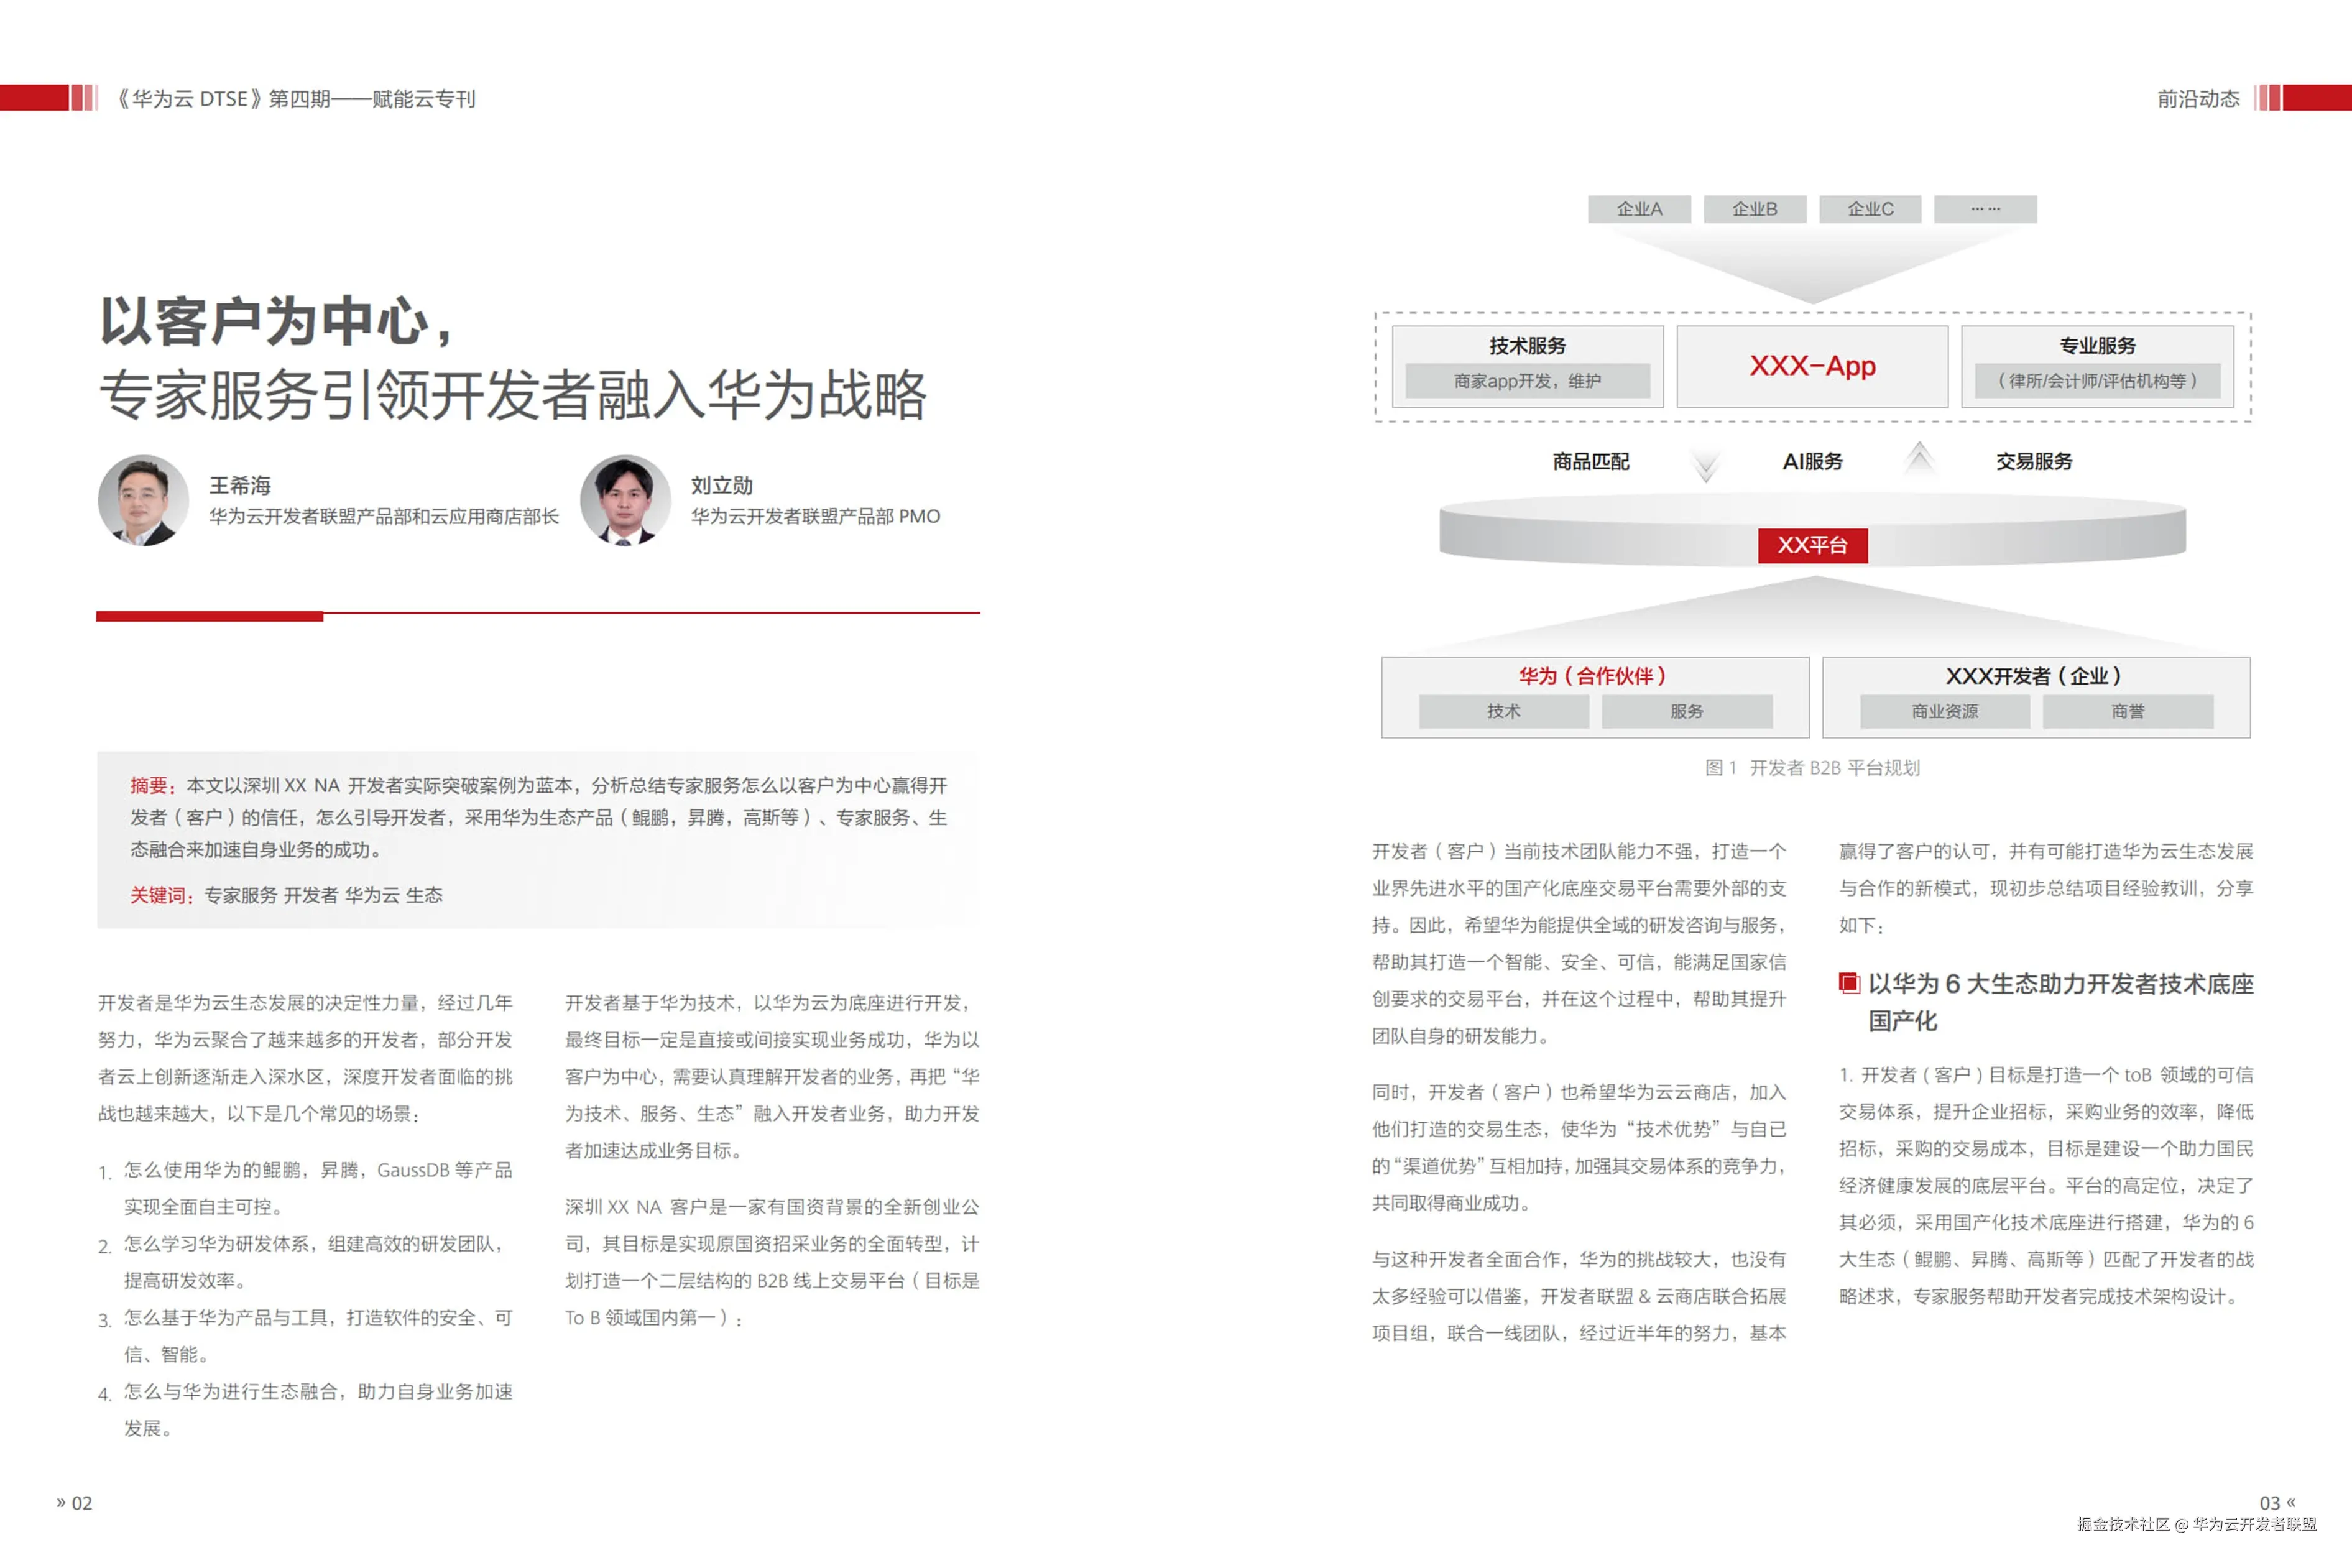Viewport: 2352px width, 1568px height.
Task: Click the 技术 box under 华为(合作伙伴)
Action: click(x=1503, y=711)
